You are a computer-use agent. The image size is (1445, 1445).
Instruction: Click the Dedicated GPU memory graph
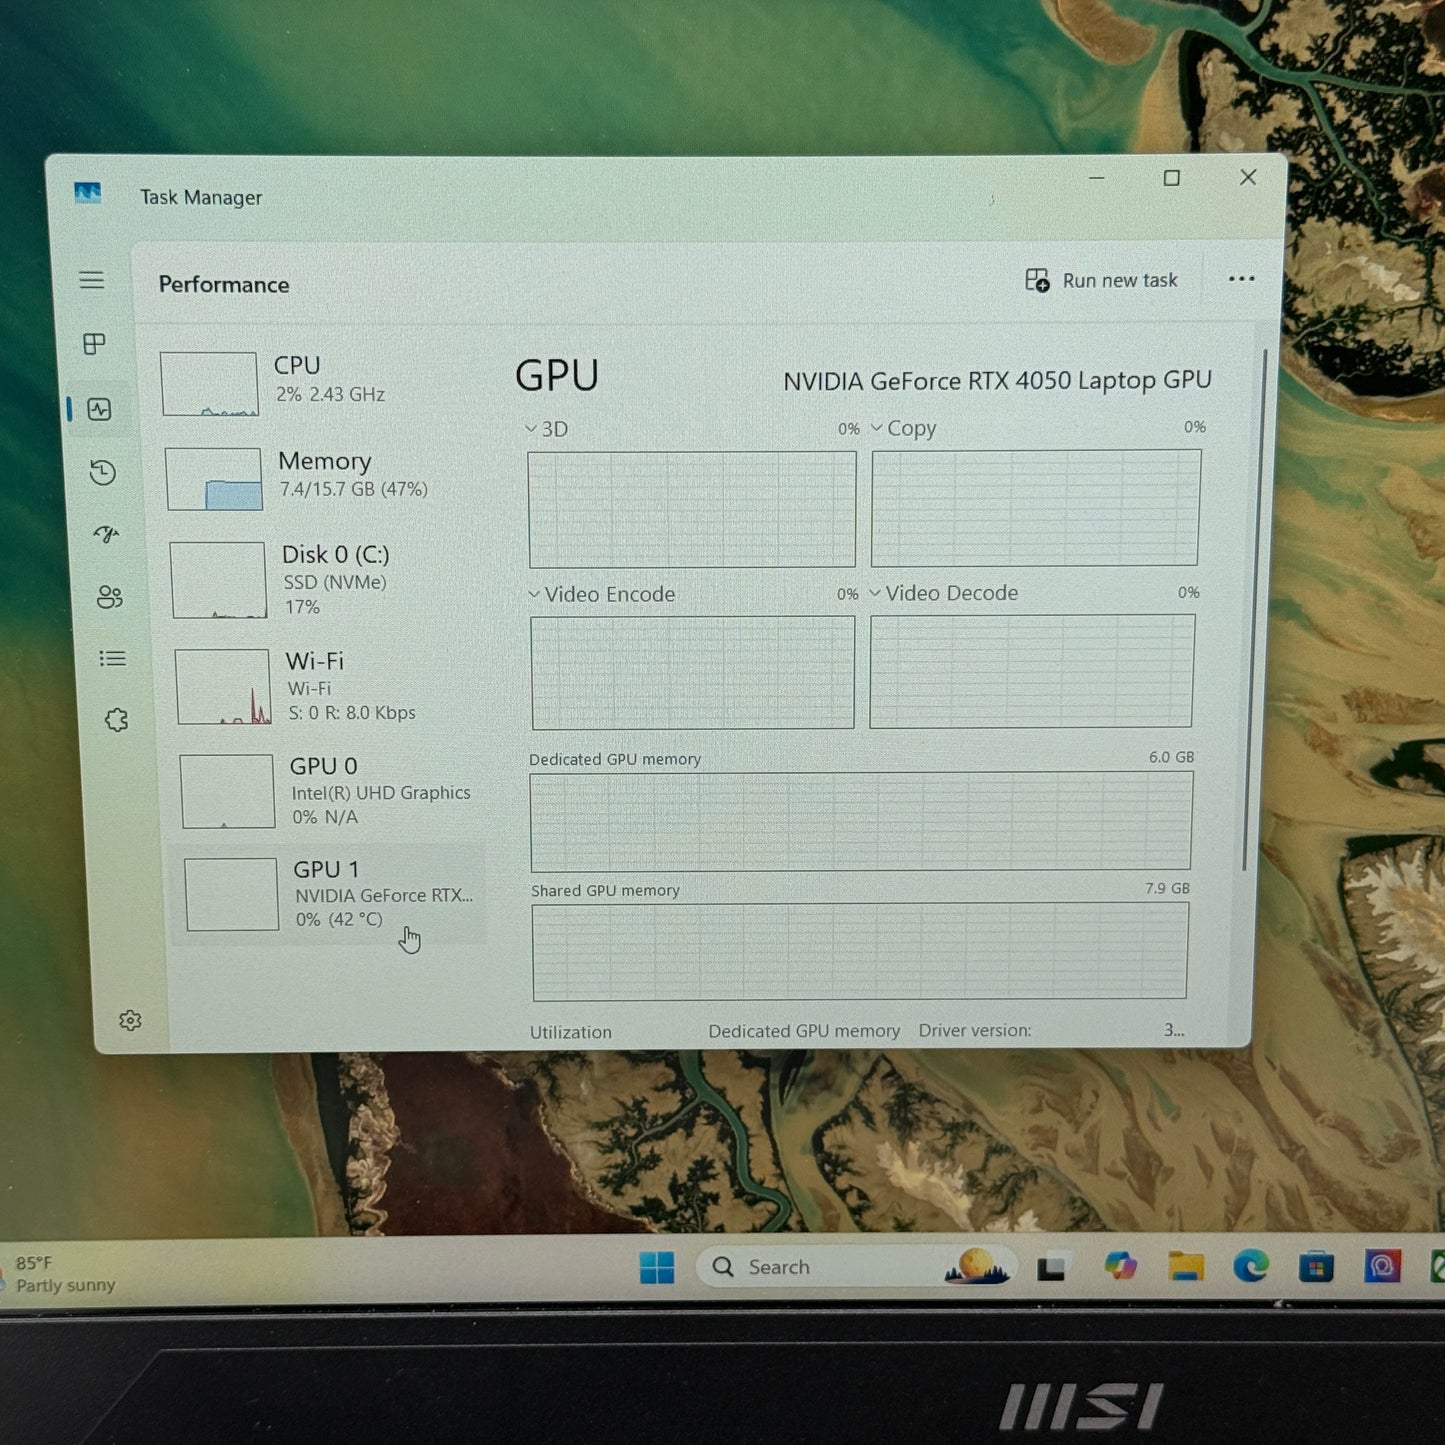coord(861,821)
